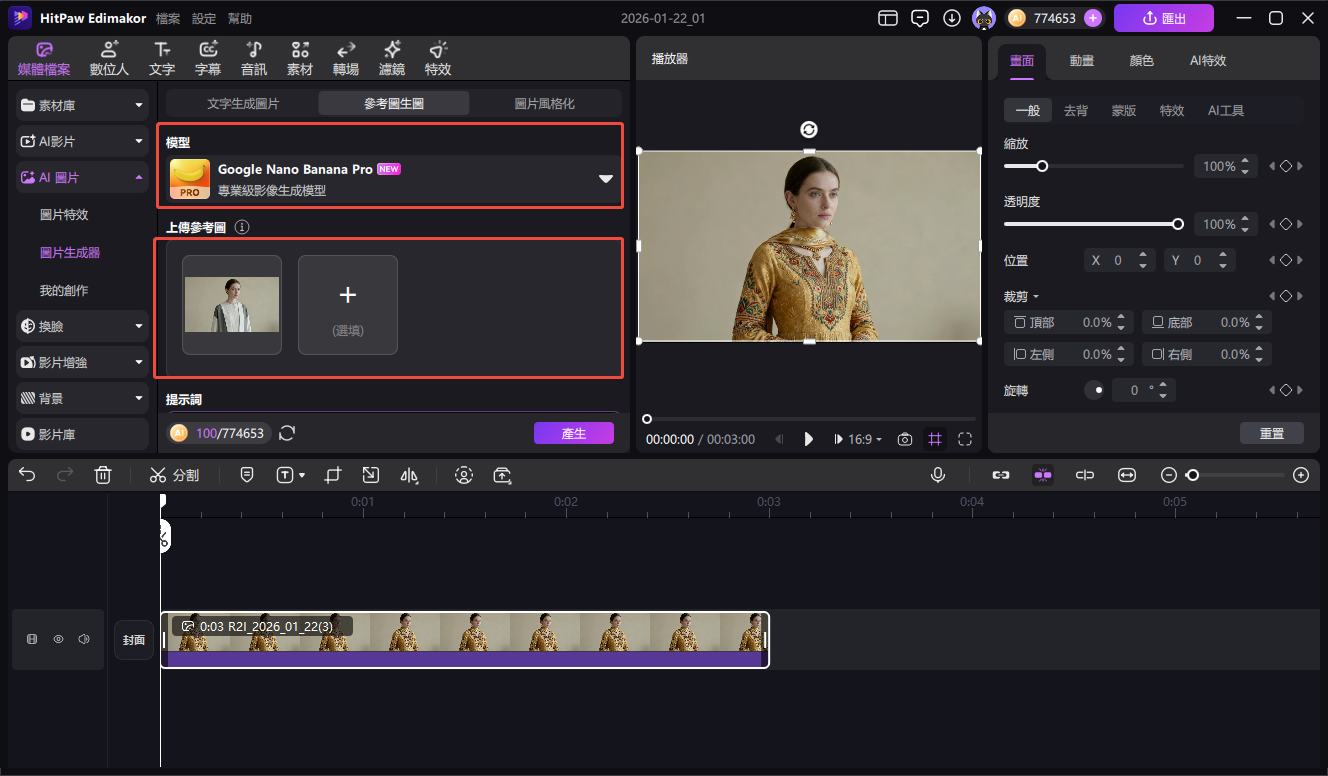Viewport: 1328px width, 776px height.
Task: Open the 顏色 tab in properties panel
Action: point(1141,61)
